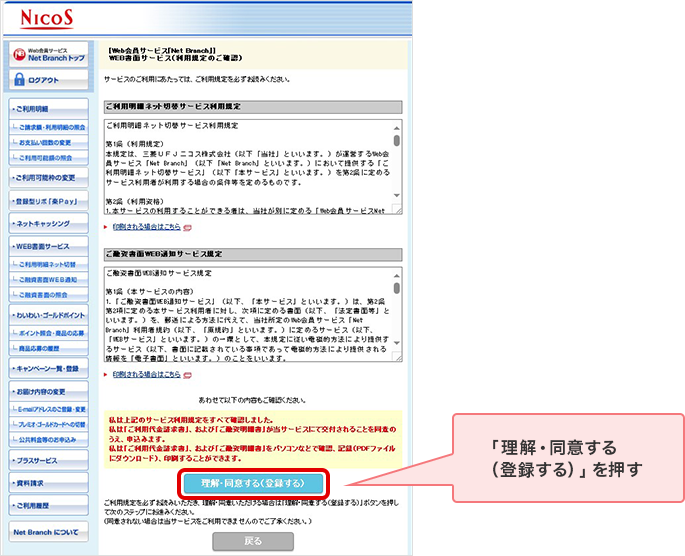Open お届け内容の変更 in the sidebar

click(48, 391)
